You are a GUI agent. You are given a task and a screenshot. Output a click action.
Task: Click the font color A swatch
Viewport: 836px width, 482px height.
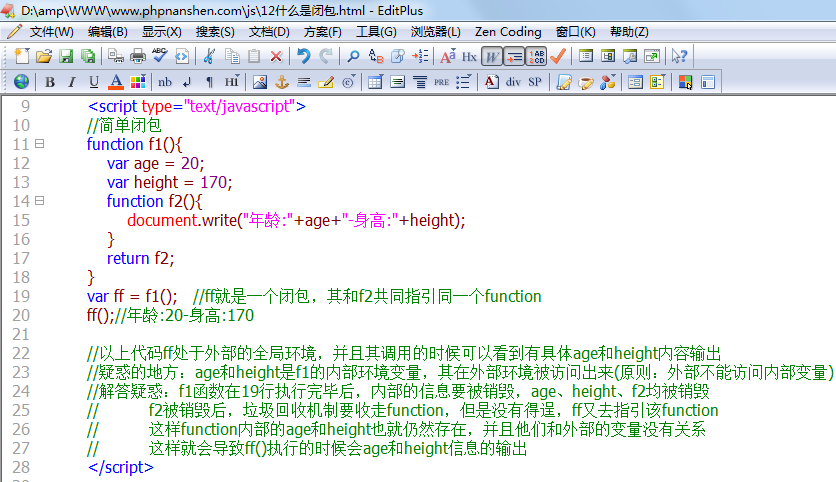(116, 82)
